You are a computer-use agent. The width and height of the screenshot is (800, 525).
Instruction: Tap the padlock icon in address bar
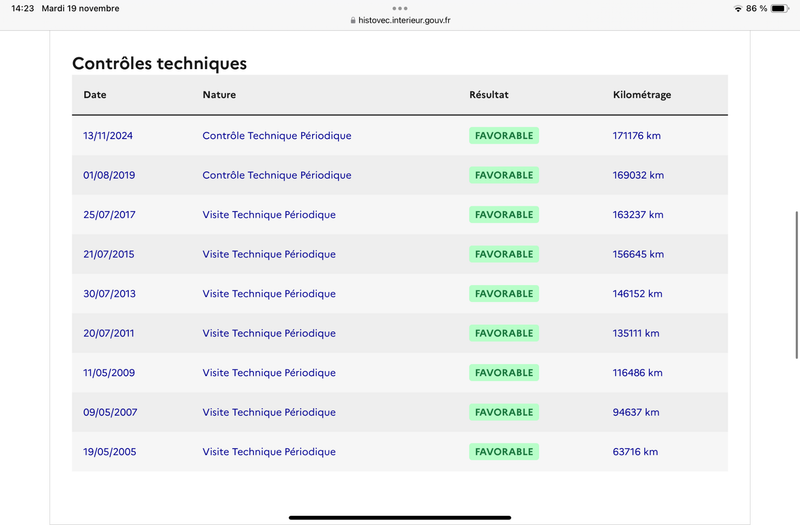point(353,20)
